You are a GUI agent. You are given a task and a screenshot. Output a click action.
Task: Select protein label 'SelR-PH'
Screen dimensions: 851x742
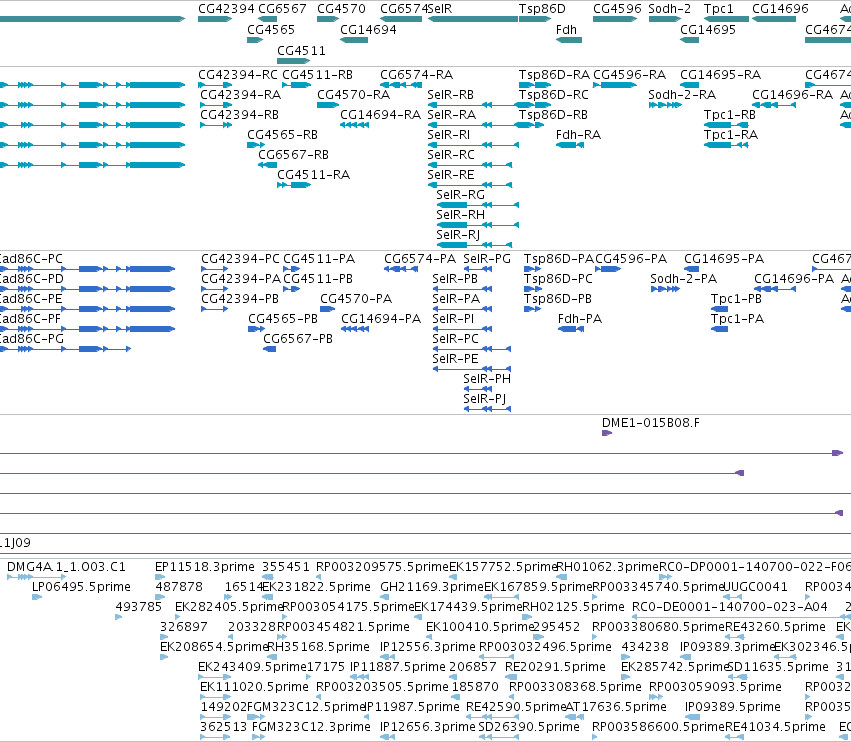(487, 379)
